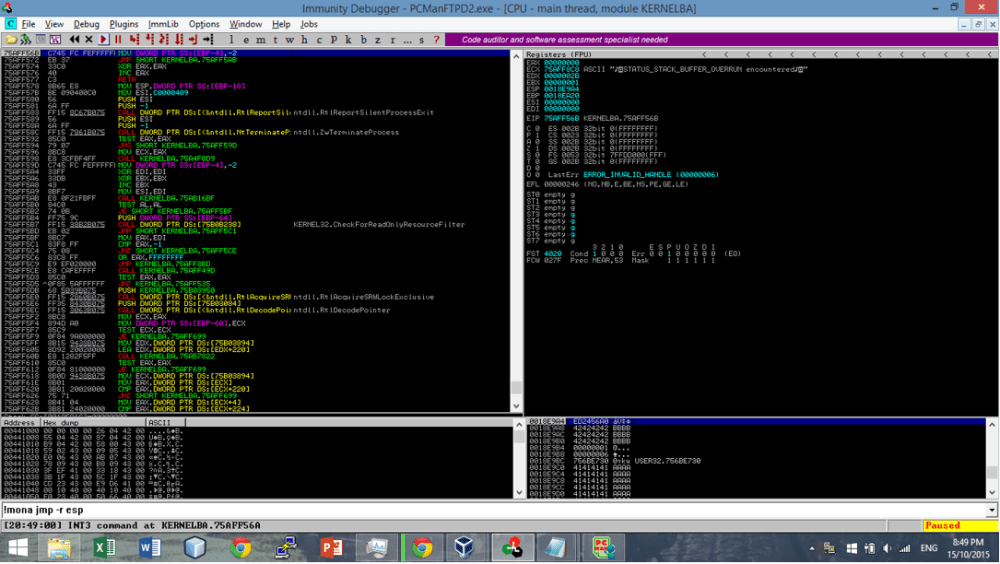
Task: Click the Close program X icon
Action: (x=89, y=40)
